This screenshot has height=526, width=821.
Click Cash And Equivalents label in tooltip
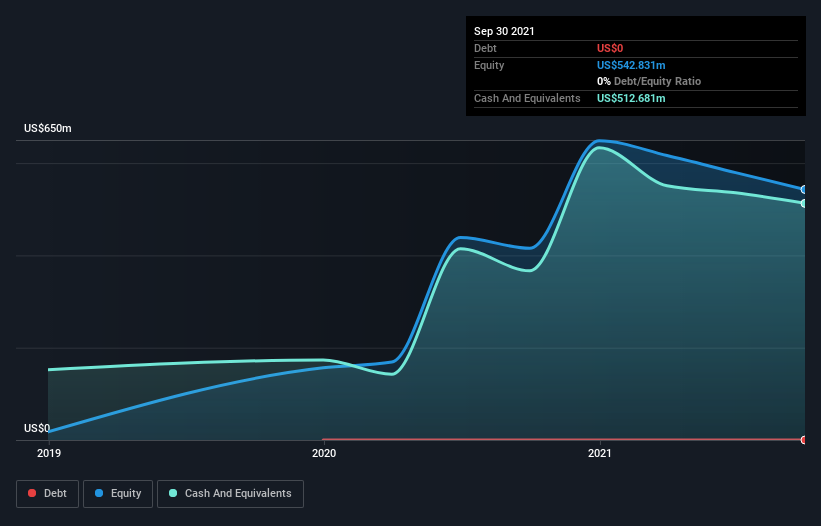pyautogui.click(x=527, y=98)
